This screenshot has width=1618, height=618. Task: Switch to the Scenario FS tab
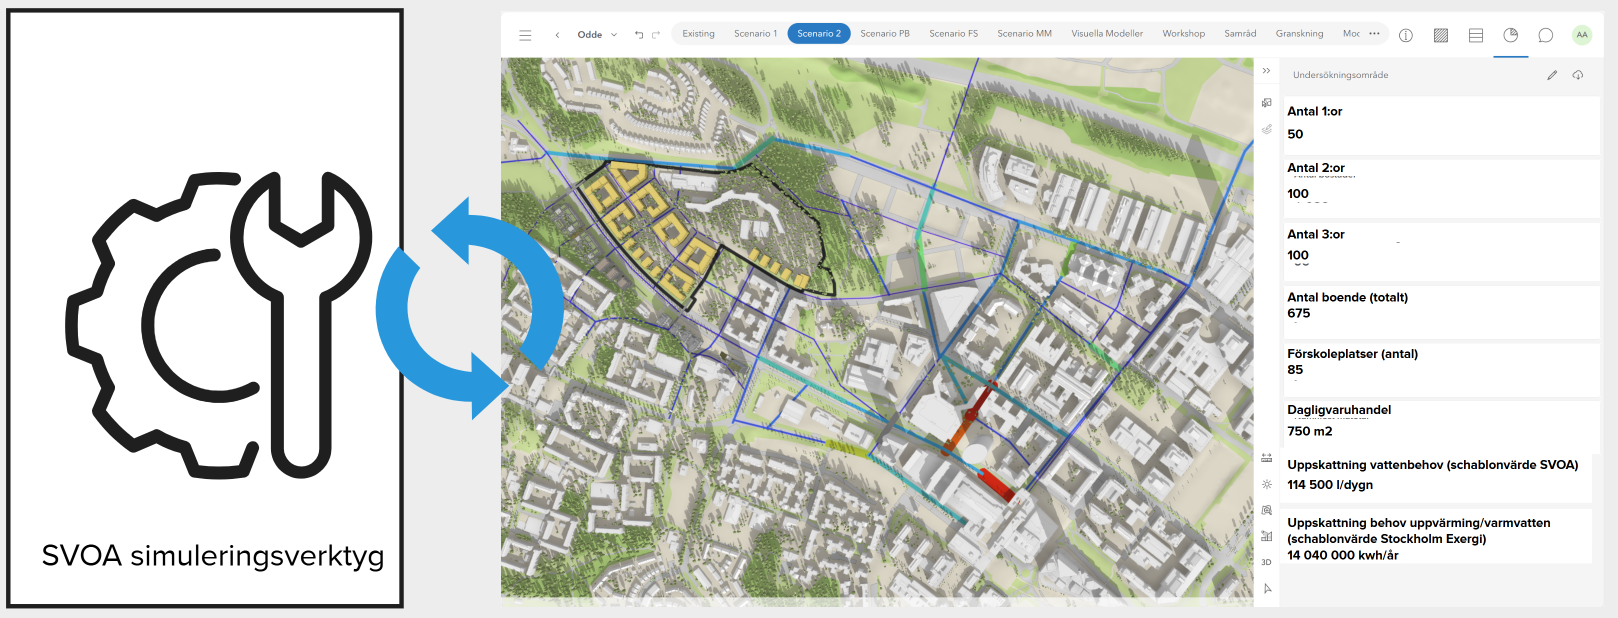[953, 34]
